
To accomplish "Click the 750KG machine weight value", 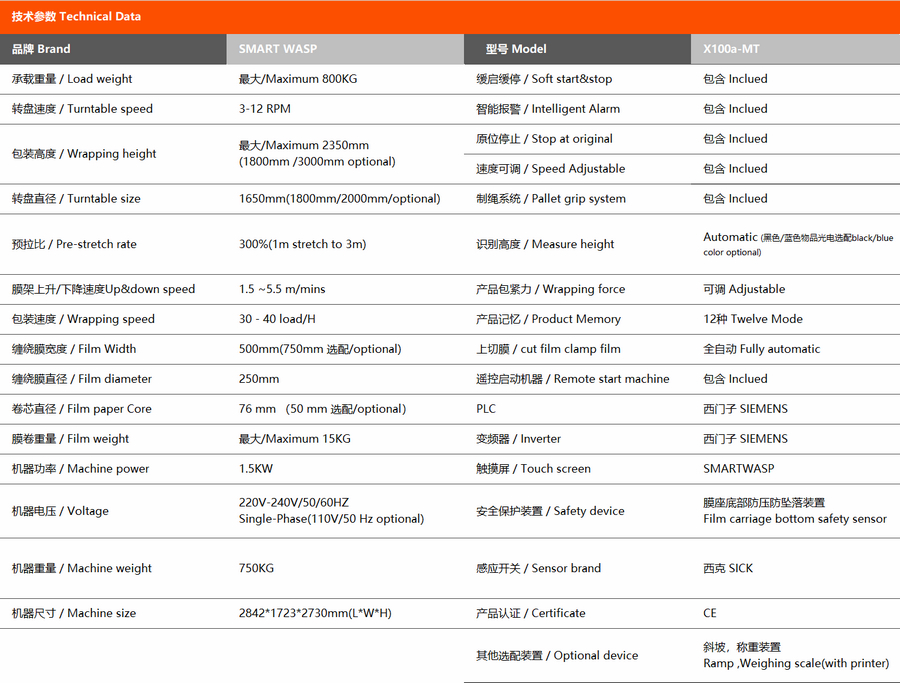I will click(x=258, y=568).
